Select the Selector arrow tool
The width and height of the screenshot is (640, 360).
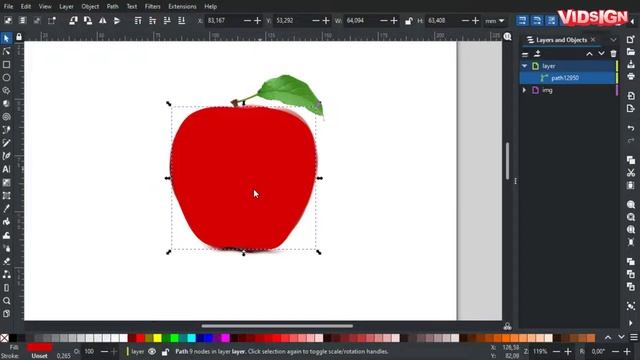[6, 38]
